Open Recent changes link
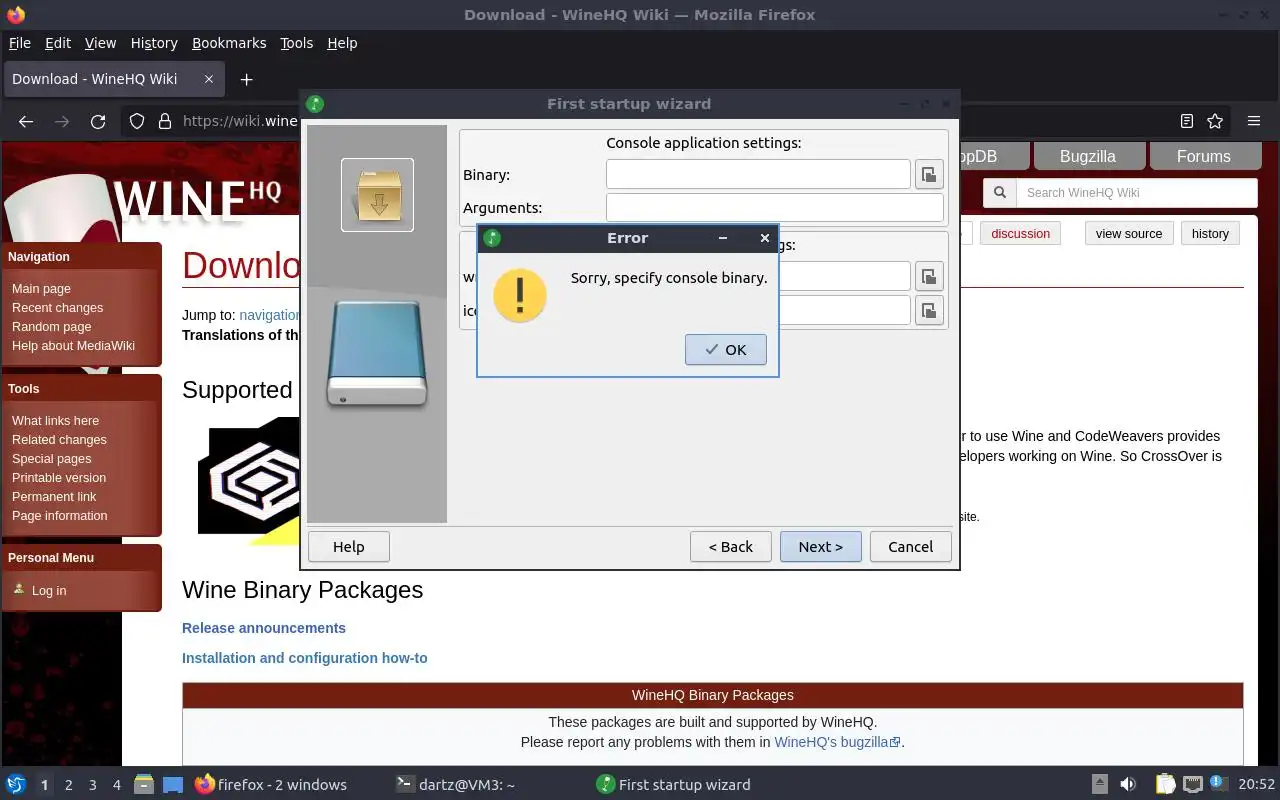1280x800 pixels. point(57,308)
